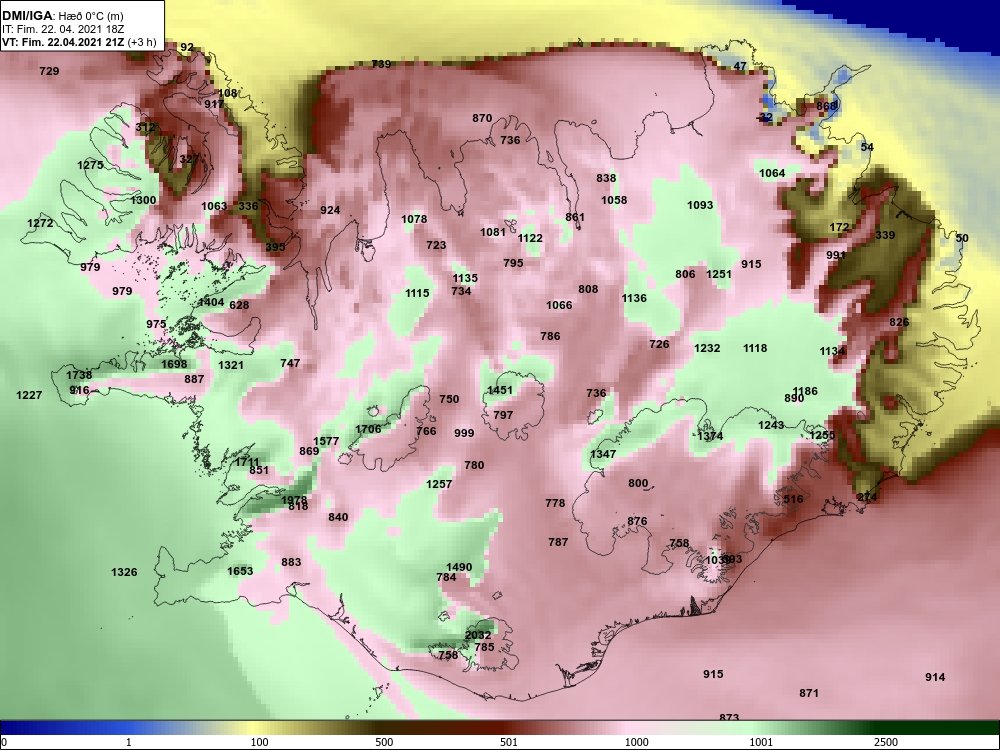
Task: Select the value 1257
Action: [x=439, y=485]
